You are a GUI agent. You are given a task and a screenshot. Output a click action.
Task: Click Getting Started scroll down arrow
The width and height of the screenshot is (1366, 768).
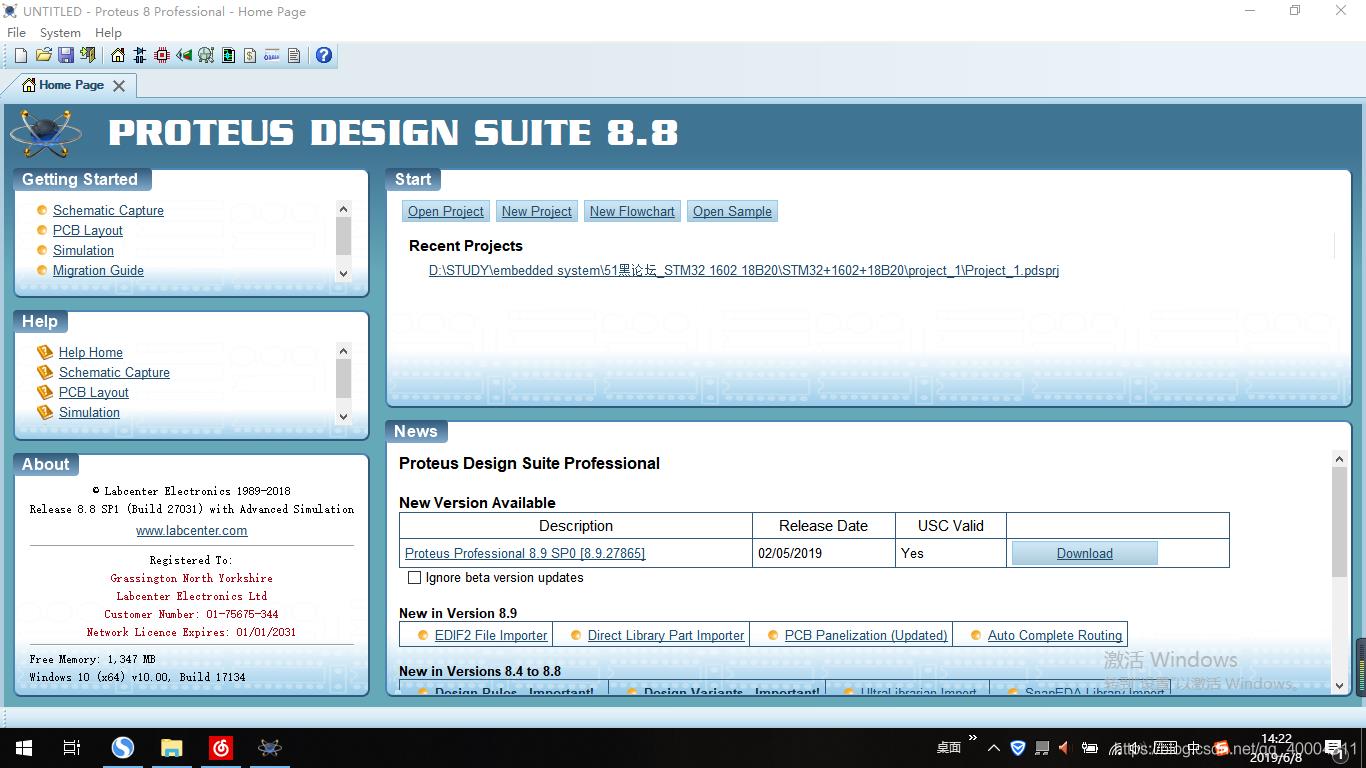[x=344, y=274]
